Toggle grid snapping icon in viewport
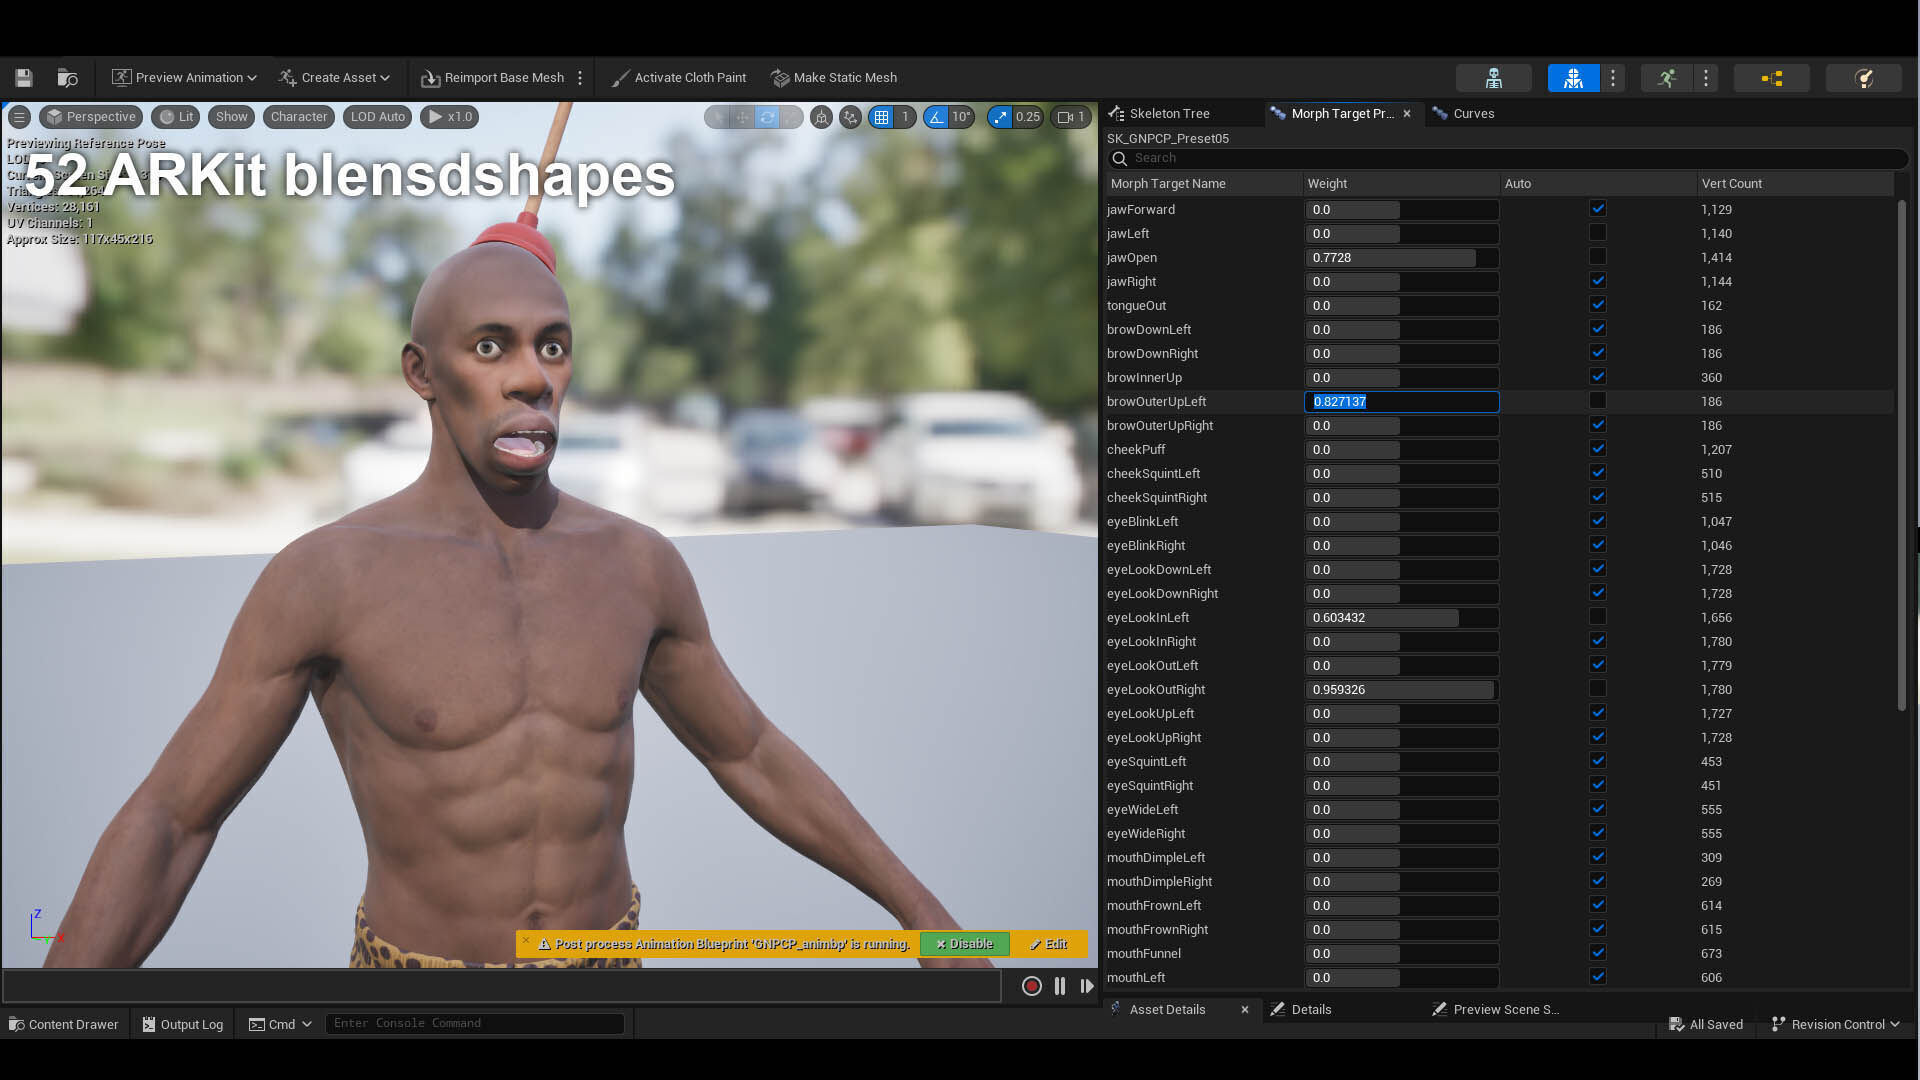This screenshot has height=1080, width=1920. coord(881,117)
